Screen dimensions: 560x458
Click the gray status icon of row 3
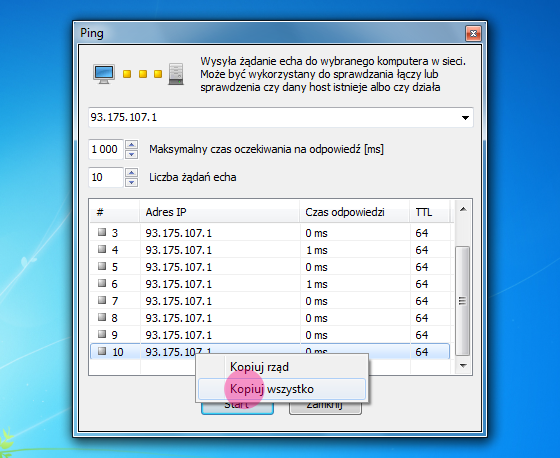(102, 232)
